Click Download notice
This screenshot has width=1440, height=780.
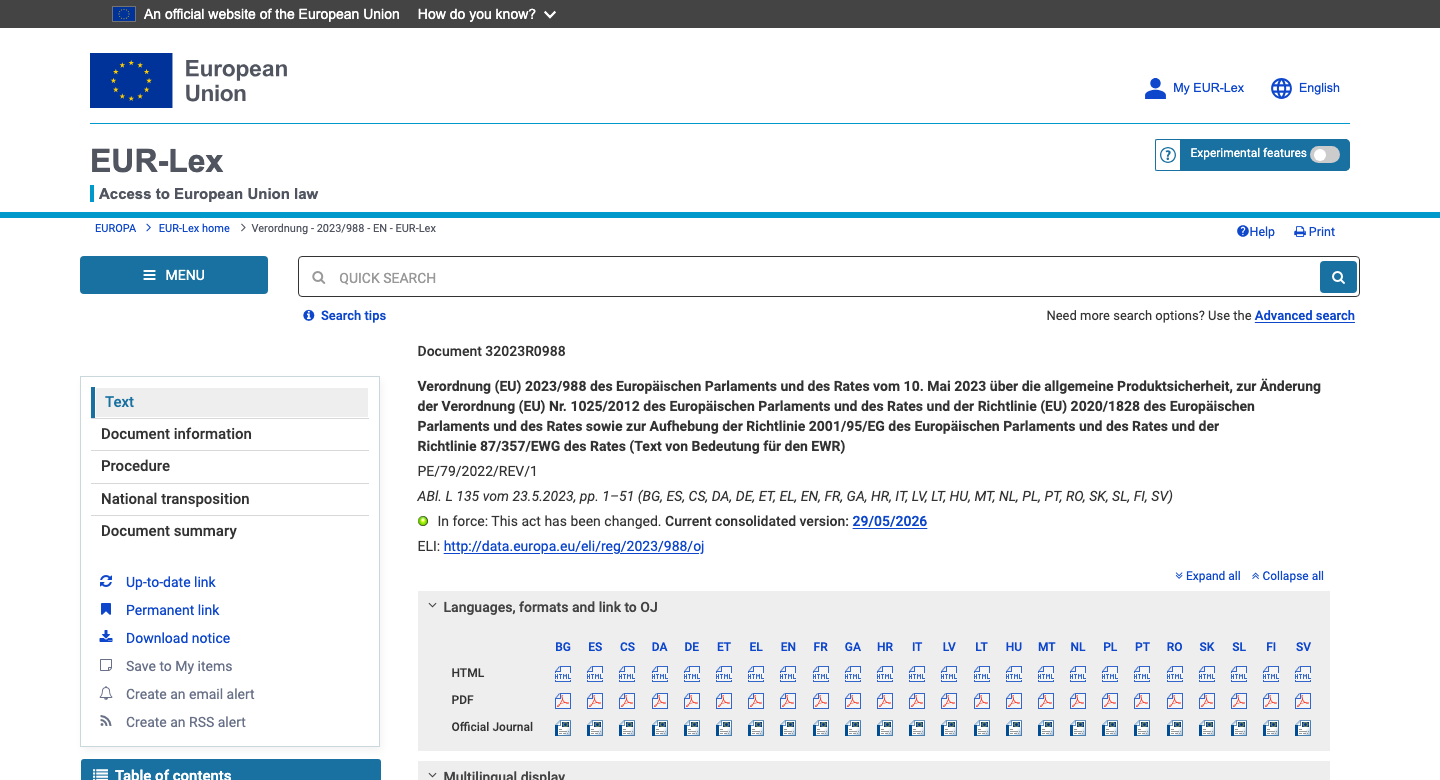point(178,638)
